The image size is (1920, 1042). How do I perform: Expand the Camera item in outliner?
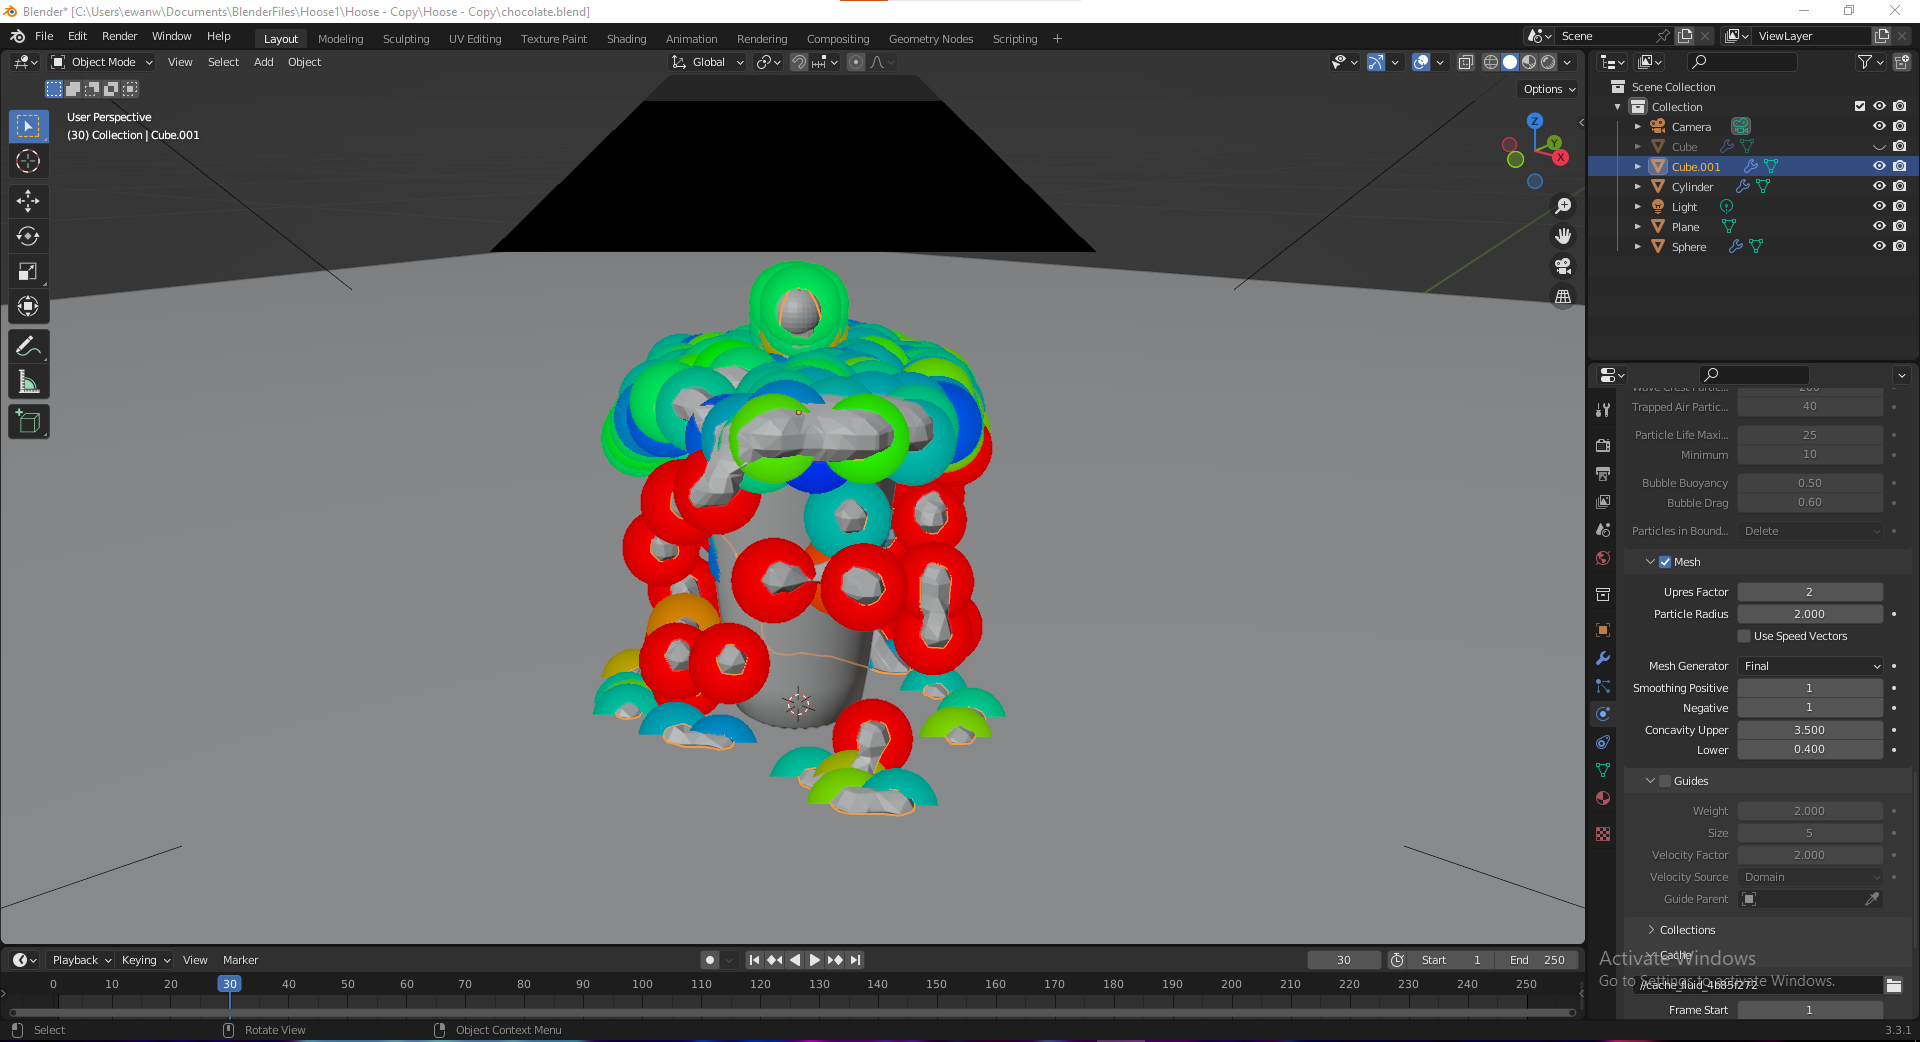click(x=1637, y=127)
